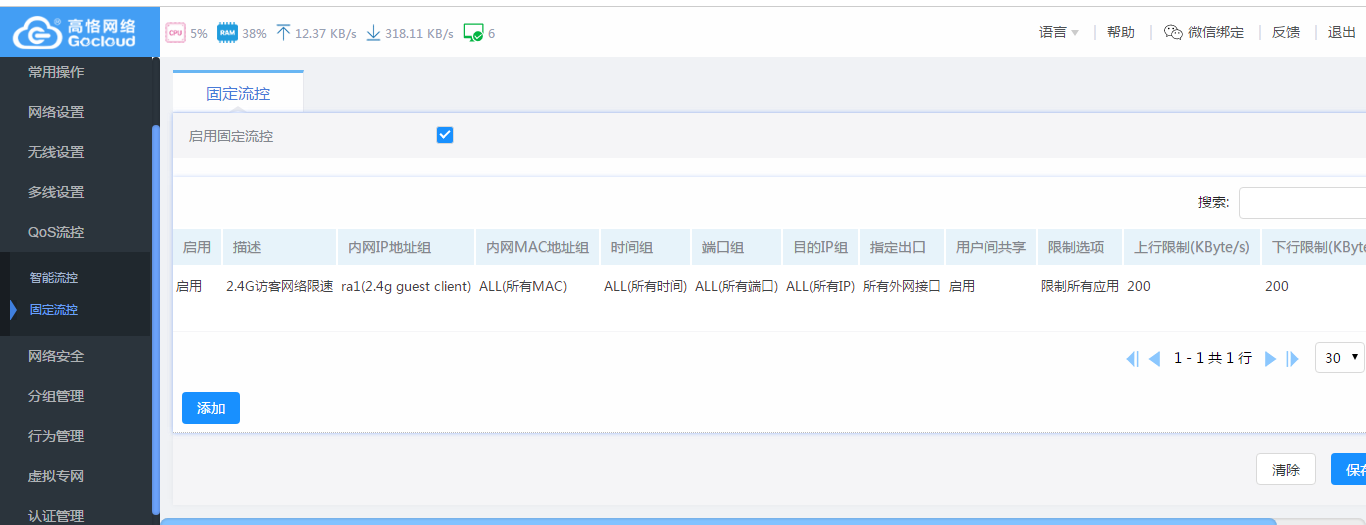Go to next page of table
The height and width of the screenshot is (525, 1366).
point(1270,358)
